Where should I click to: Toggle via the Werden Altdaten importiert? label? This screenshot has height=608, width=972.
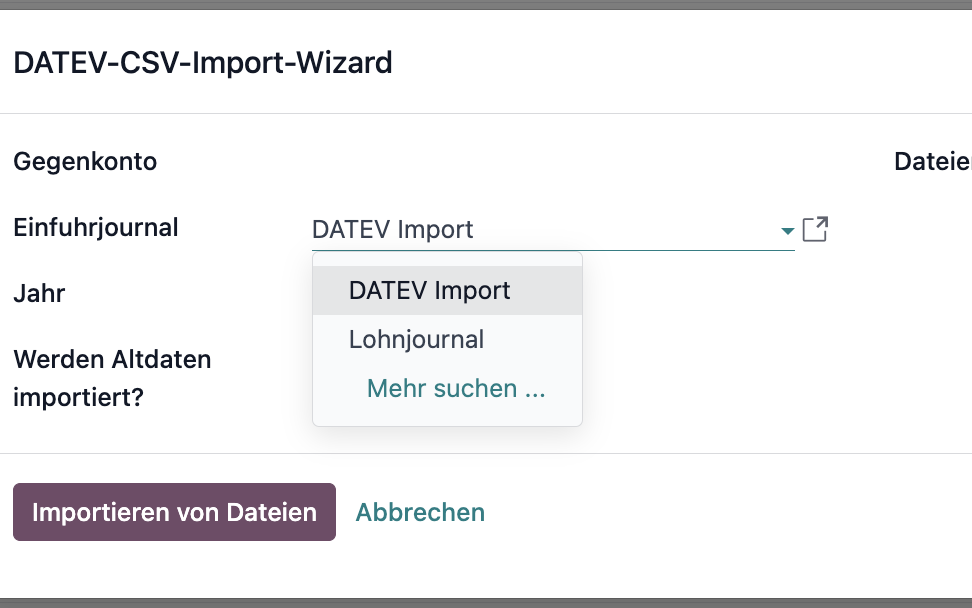coord(112,378)
